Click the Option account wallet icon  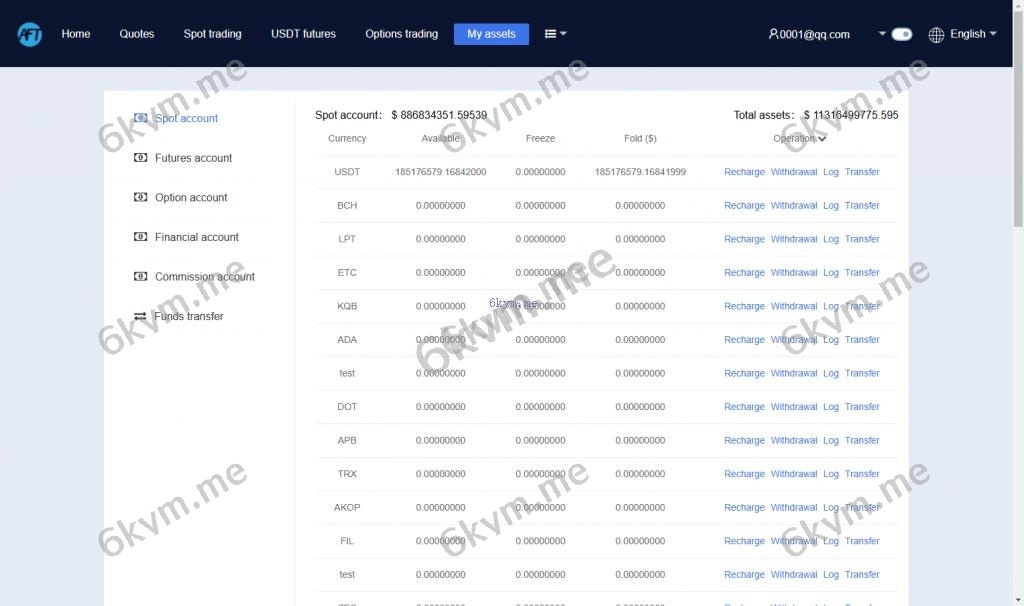coord(140,198)
